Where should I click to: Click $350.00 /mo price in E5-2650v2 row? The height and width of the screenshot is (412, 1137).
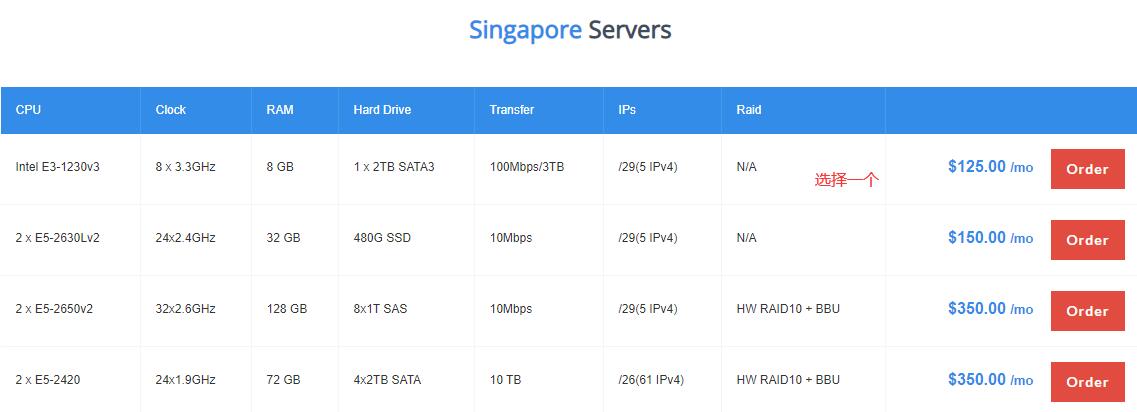click(991, 309)
